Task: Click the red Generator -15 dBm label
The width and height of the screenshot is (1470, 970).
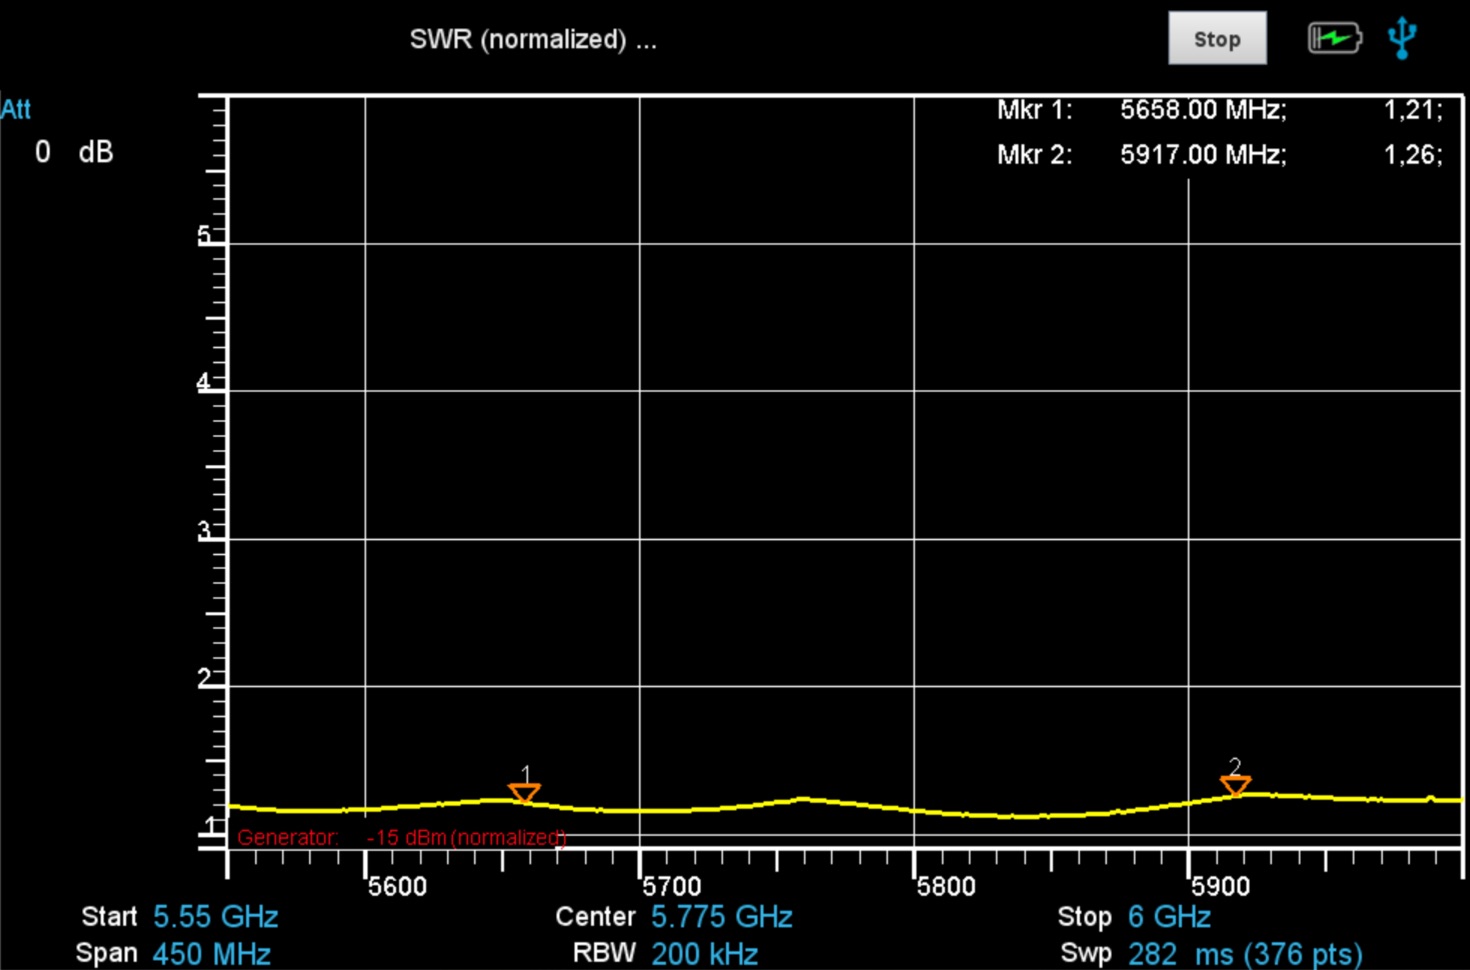Action: tap(401, 837)
